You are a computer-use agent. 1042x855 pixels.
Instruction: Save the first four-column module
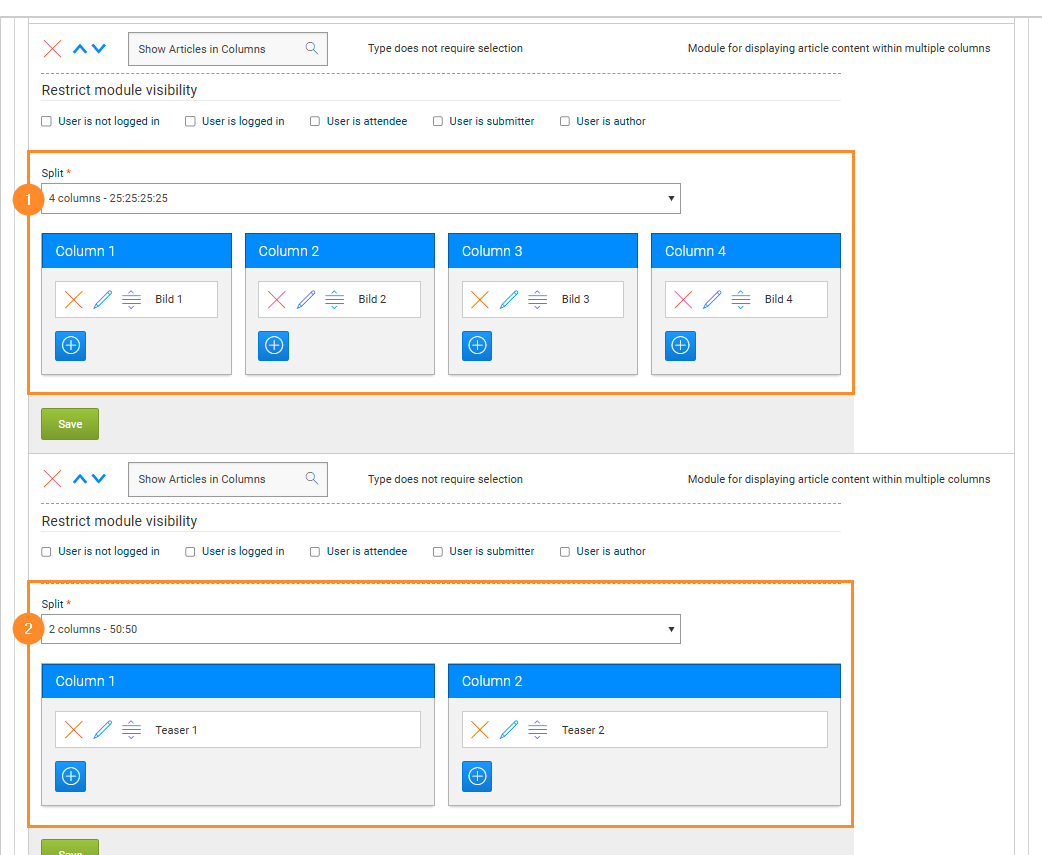click(70, 424)
